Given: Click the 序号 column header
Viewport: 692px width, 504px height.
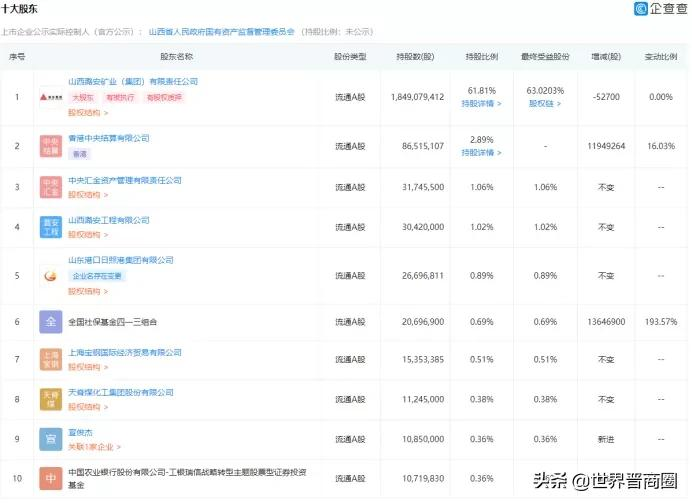Looking at the screenshot, I should 17,56.
